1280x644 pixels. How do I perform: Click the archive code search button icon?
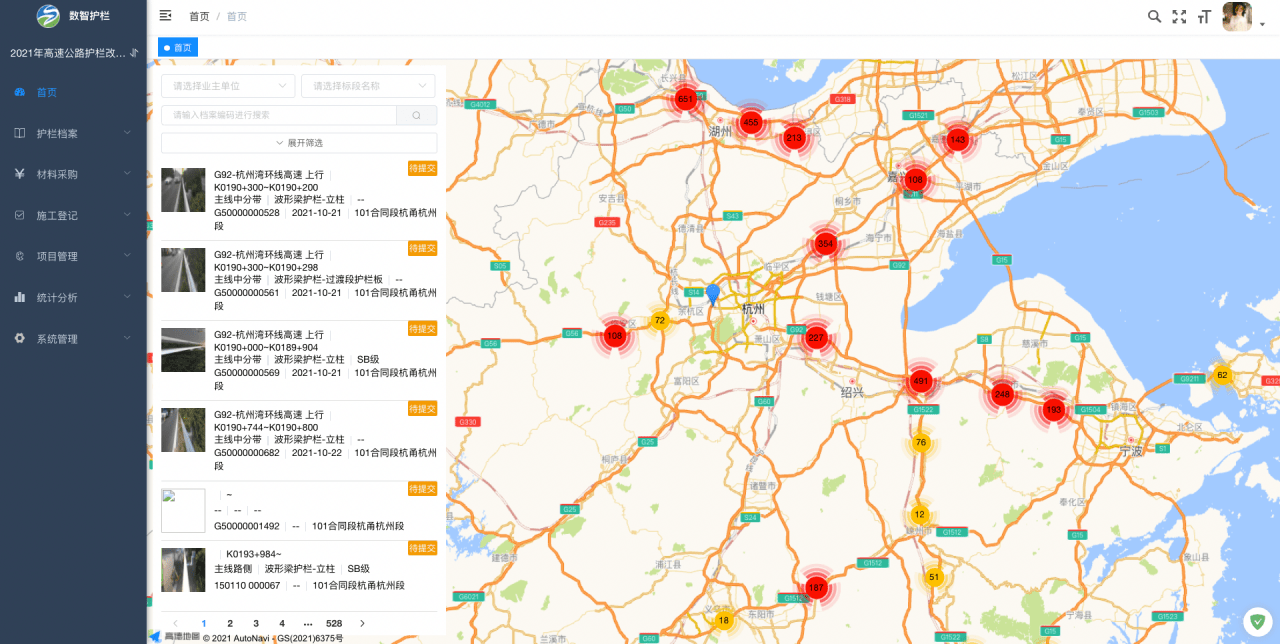(416, 115)
